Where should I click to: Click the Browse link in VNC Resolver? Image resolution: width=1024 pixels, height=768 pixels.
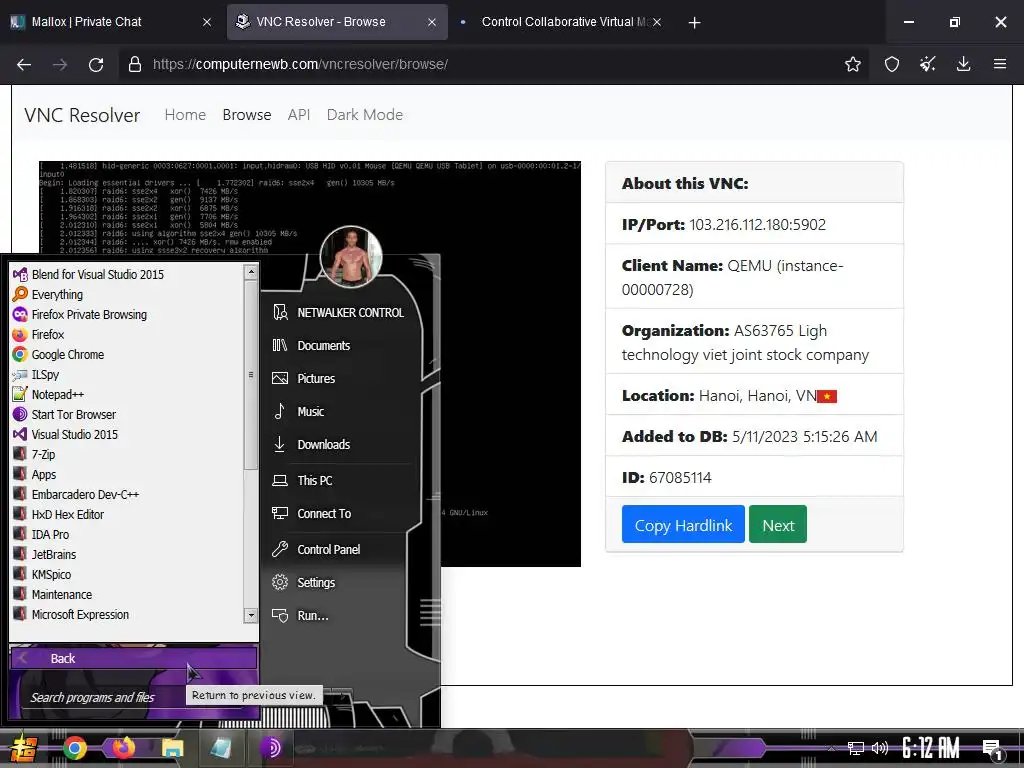coord(247,115)
